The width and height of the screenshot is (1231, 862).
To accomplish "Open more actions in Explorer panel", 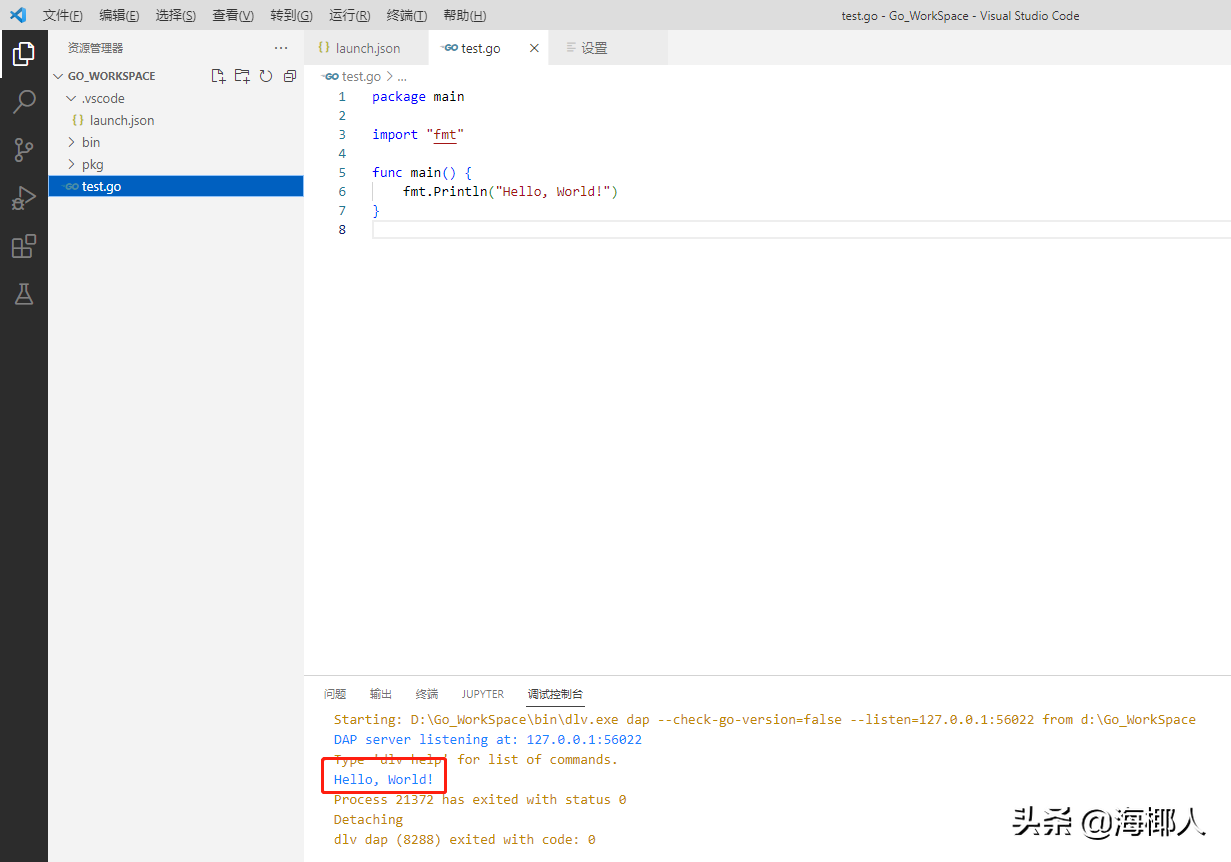I will click(280, 47).
